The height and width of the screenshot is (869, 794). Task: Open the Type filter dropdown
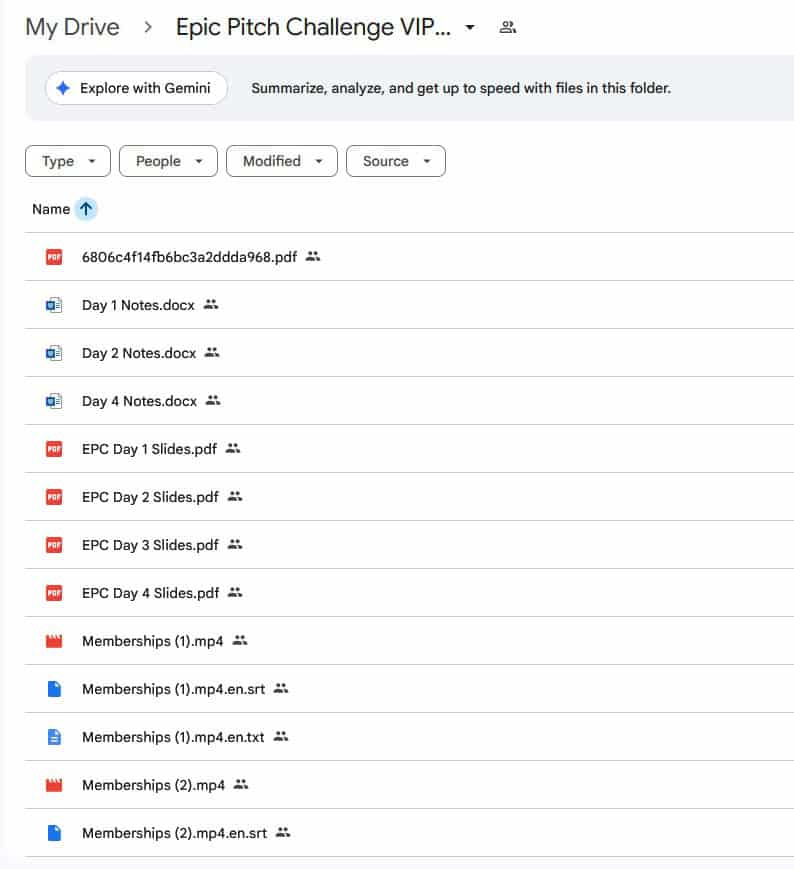[68, 161]
